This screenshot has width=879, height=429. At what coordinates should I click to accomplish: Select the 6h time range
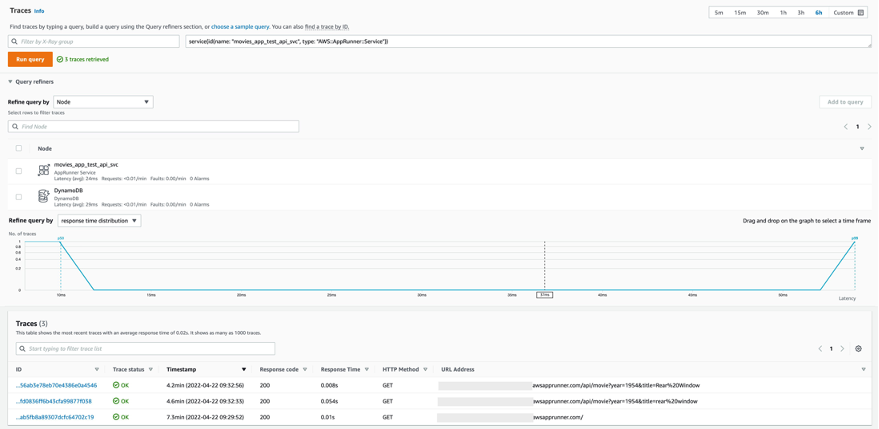(818, 12)
